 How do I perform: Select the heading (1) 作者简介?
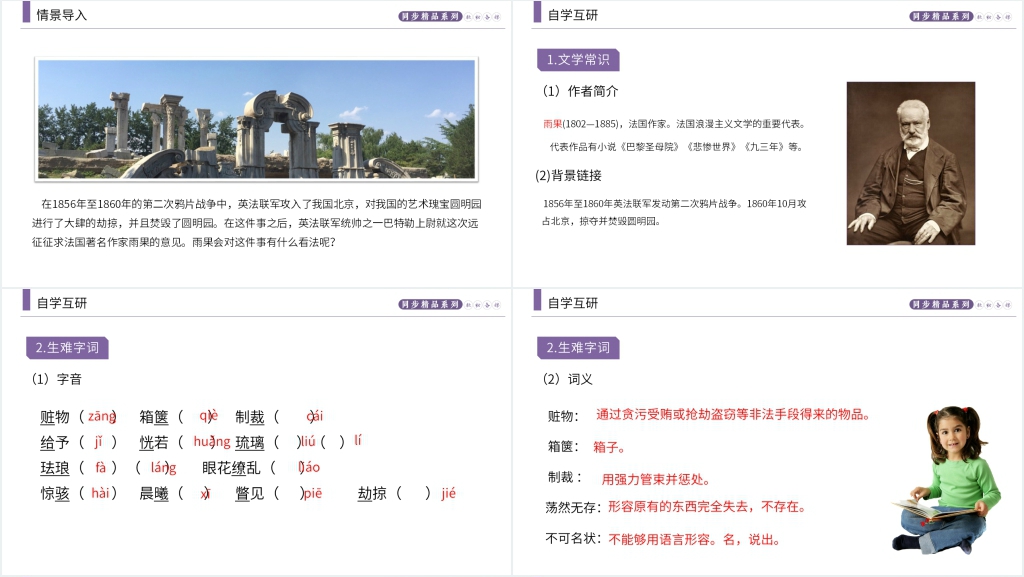(x=580, y=91)
